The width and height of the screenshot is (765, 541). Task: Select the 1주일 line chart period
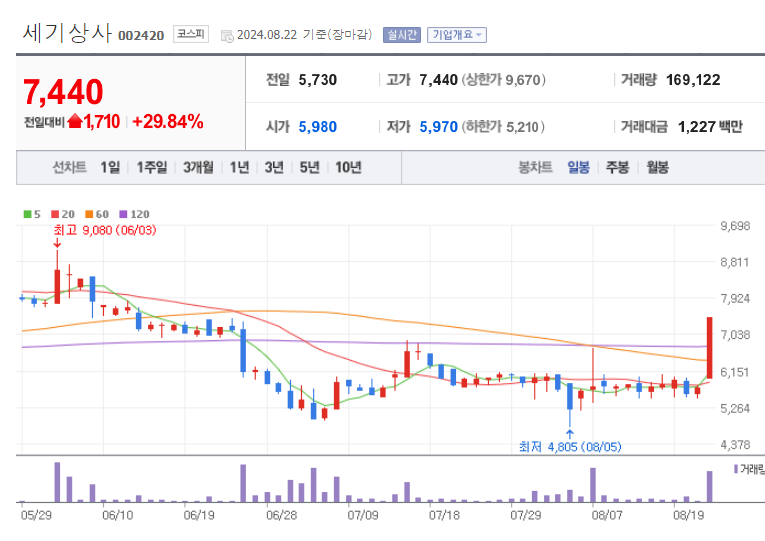[x=153, y=167]
